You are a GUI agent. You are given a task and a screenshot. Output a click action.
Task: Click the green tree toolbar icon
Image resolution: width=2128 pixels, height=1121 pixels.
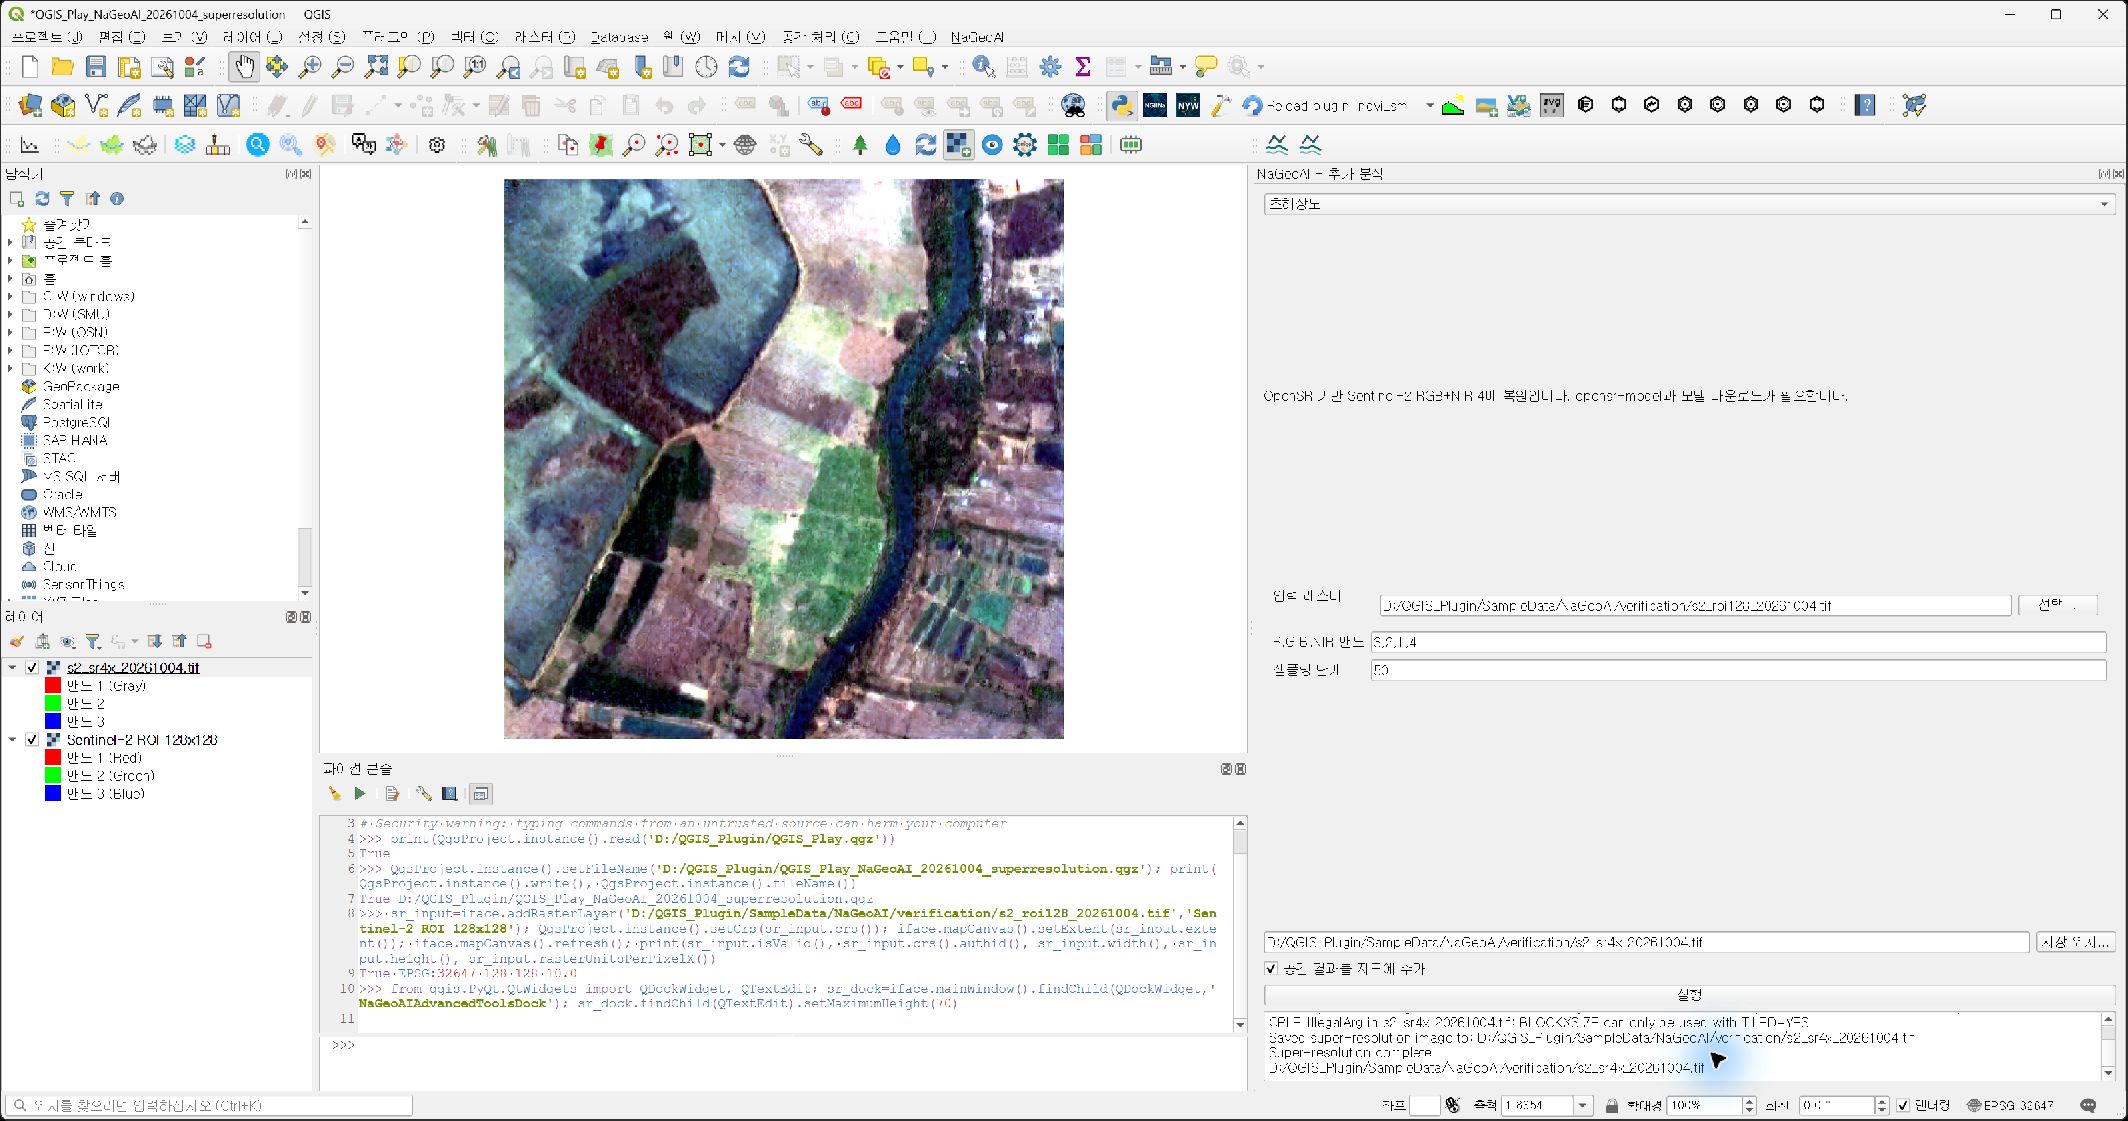tap(860, 145)
